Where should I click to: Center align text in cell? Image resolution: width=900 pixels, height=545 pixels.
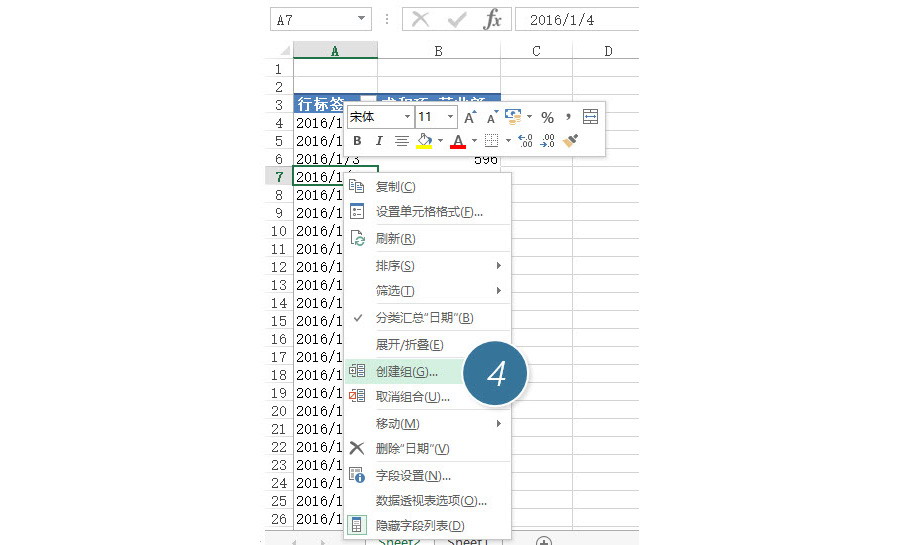pyautogui.click(x=402, y=141)
